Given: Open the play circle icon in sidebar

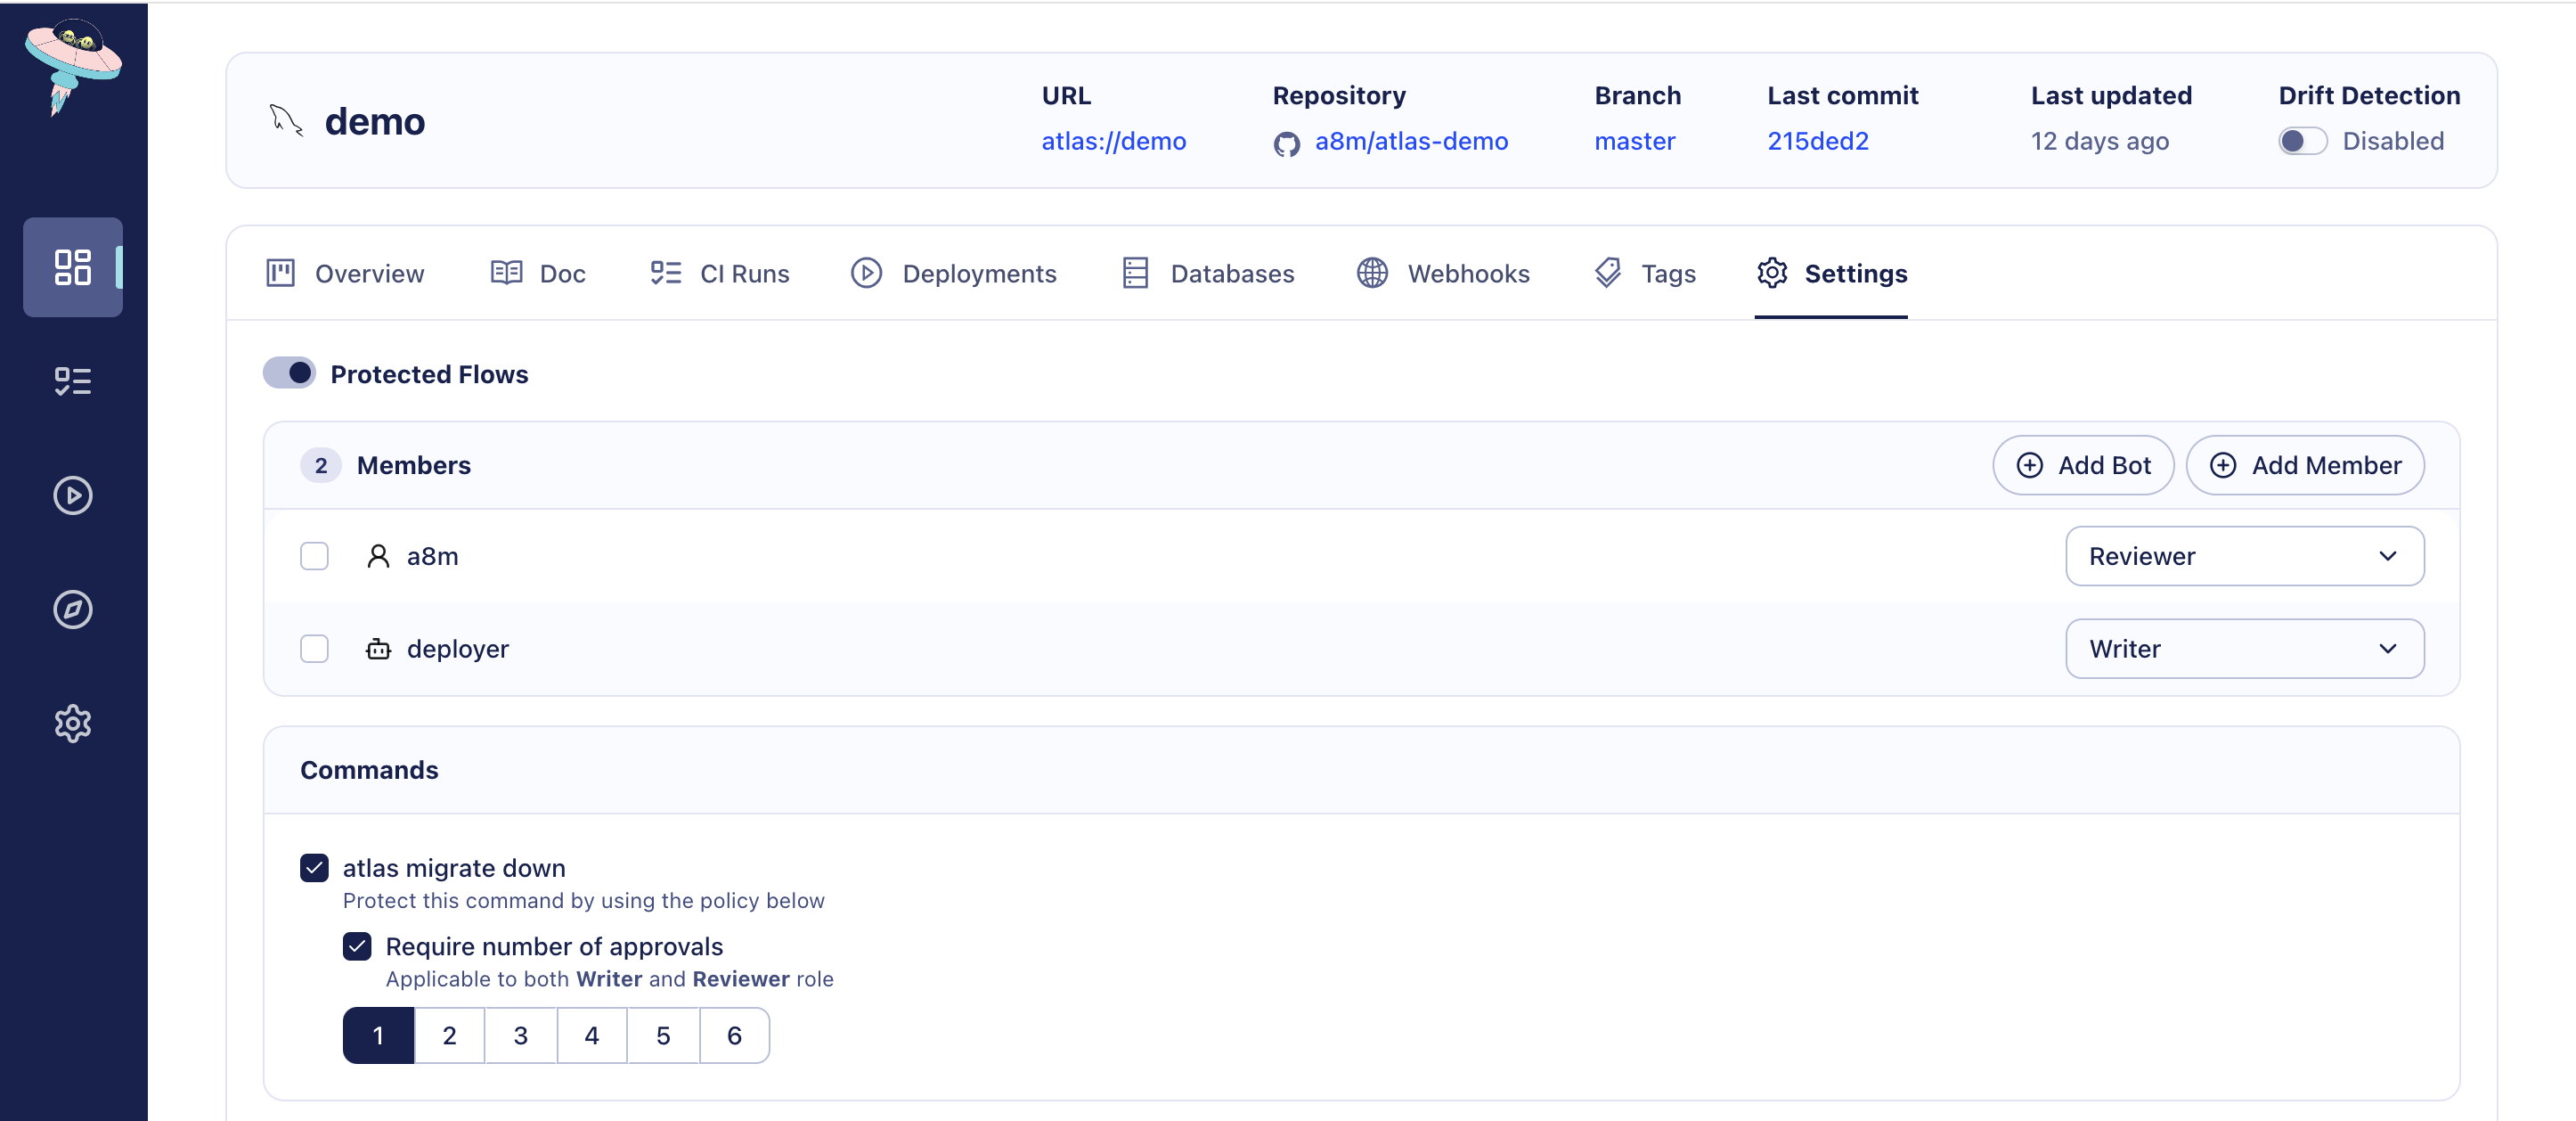Looking at the screenshot, I should 73,495.
